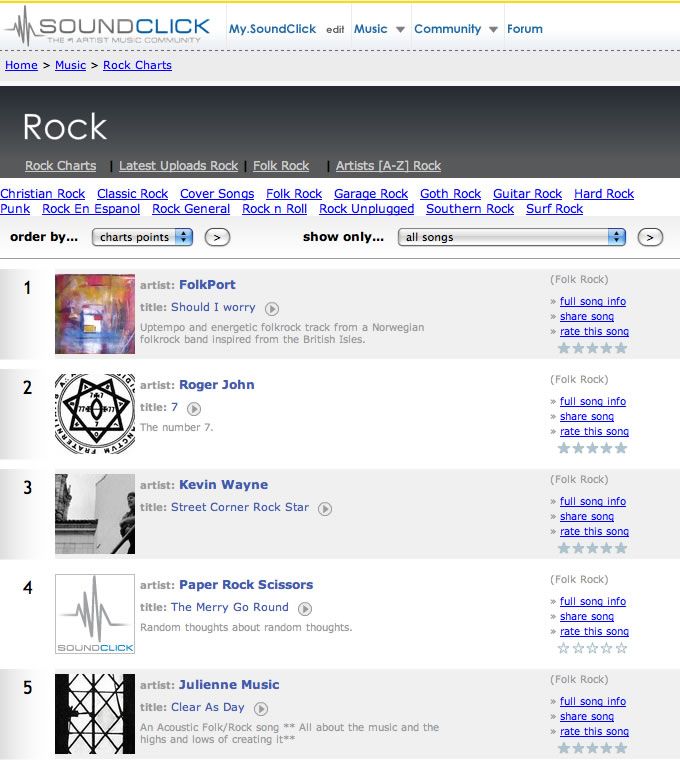Image resolution: width=680 pixels, height=768 pixels.
Task: Open Southern Rock subgenre link
Action: 470,209
